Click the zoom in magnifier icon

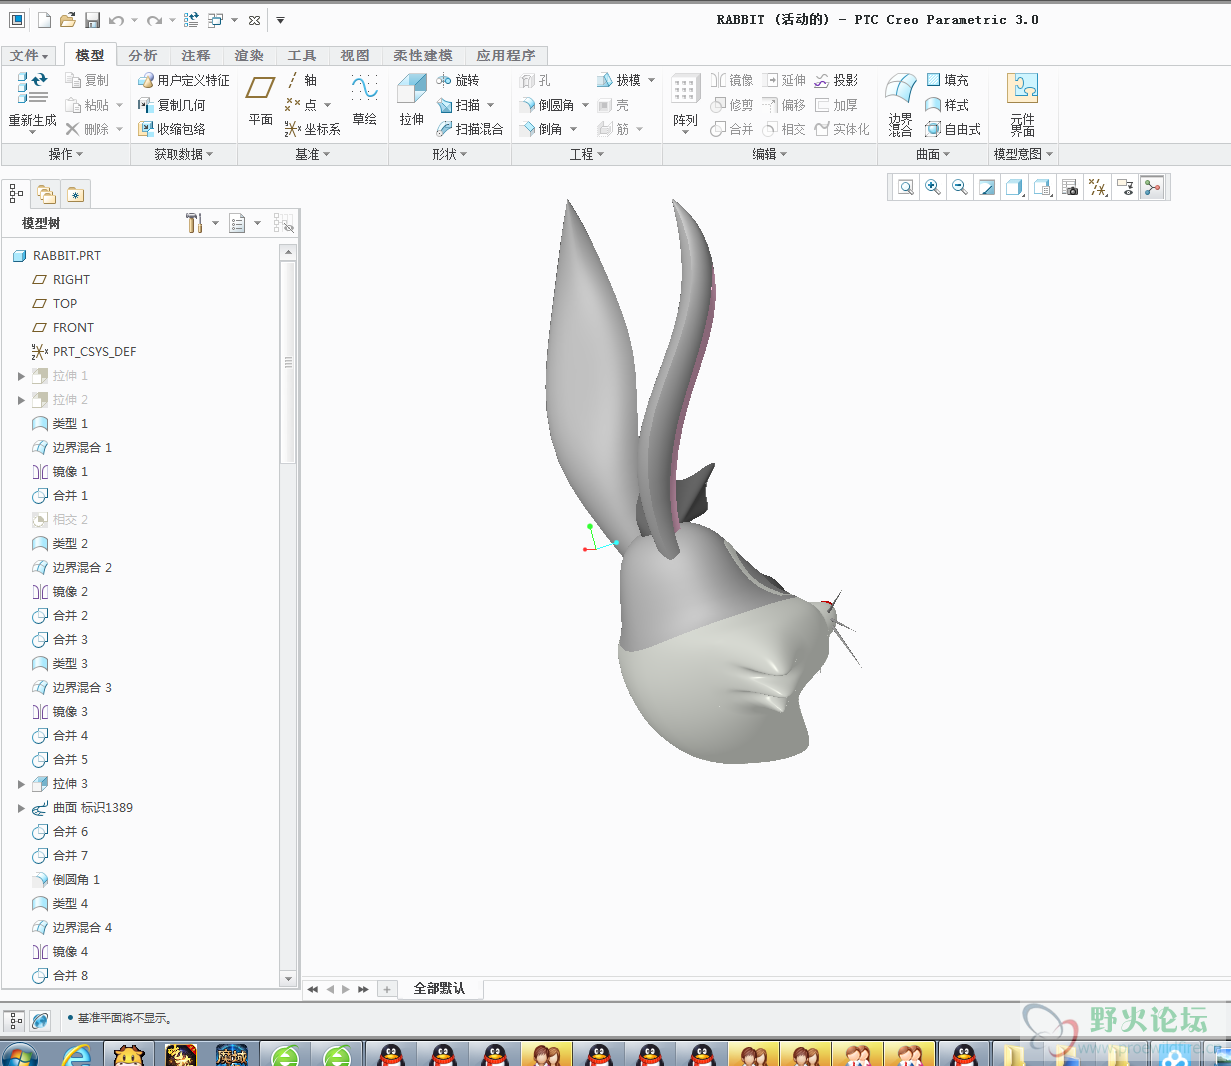(933, 187)
